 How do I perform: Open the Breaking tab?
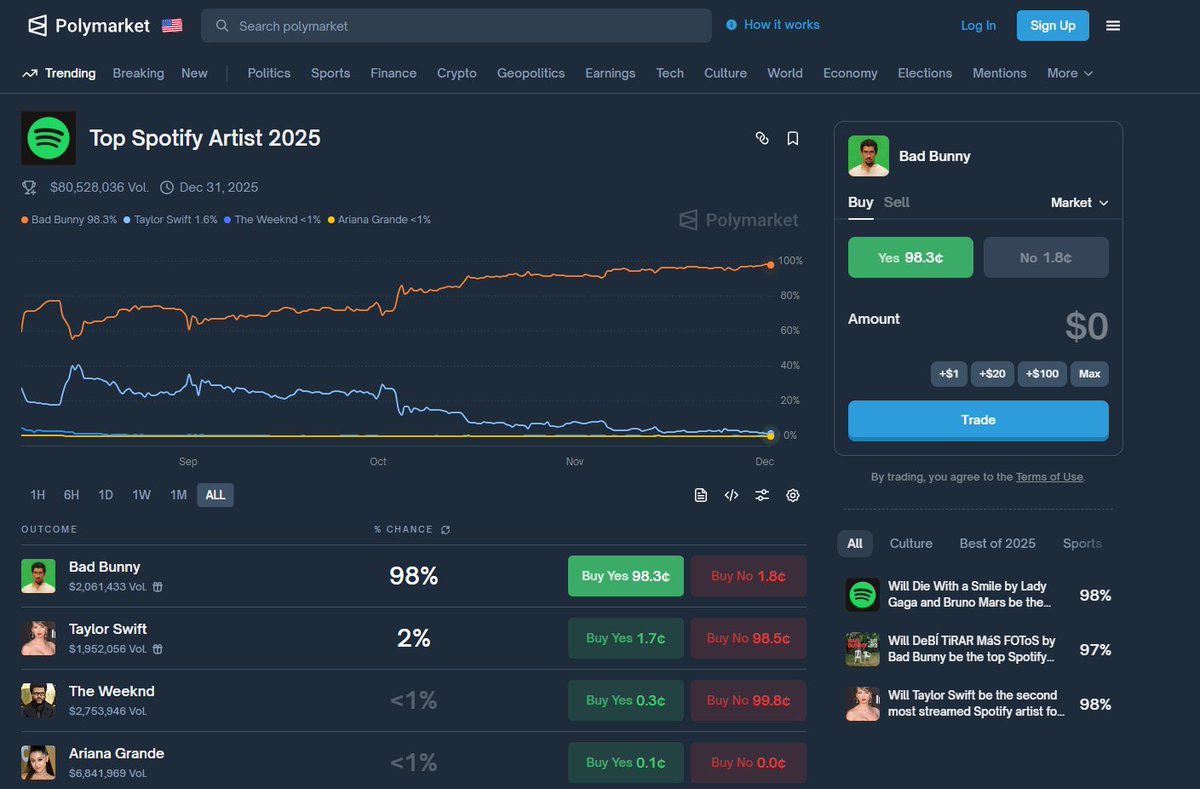click(138, 73)
